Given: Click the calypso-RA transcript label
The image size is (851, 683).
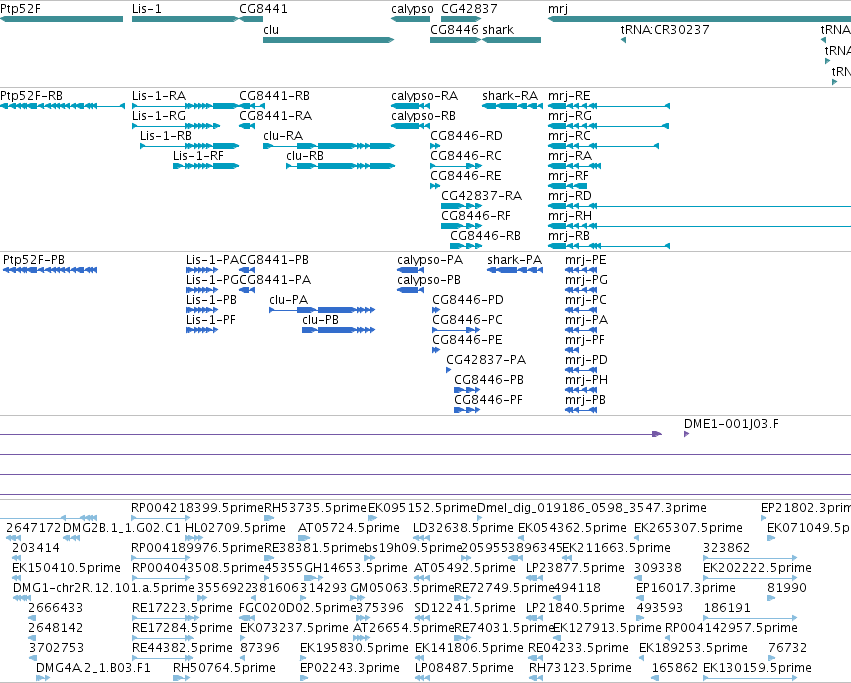Looking at the screenshot, I should tap(424, 96).
